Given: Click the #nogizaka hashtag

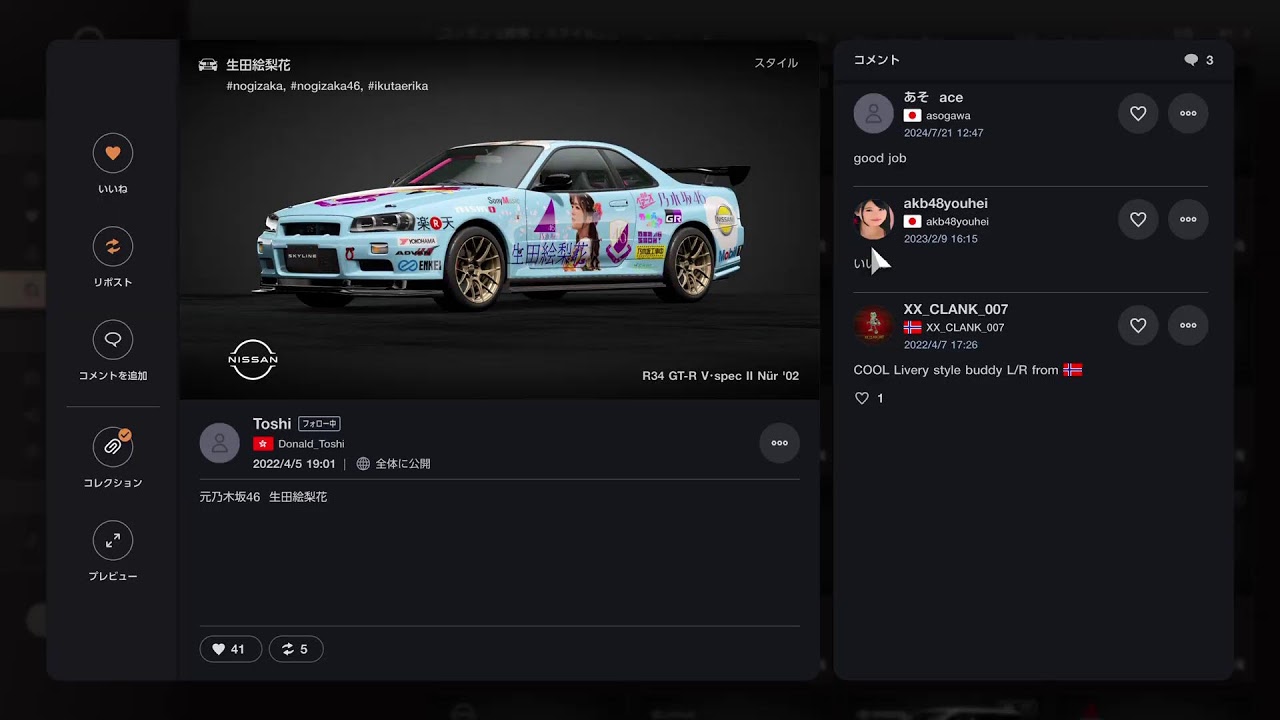Looking at the screenshot, I should [x=256, y=86].
